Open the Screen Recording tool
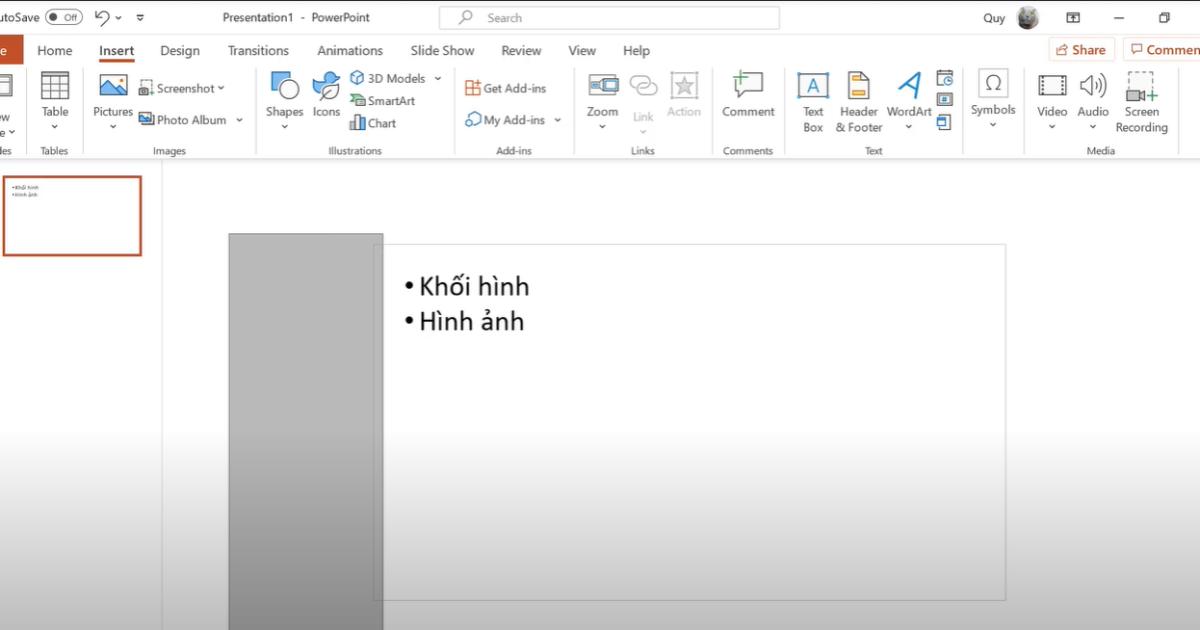Screen dimensions: 1200x630 coord(1141,100)
